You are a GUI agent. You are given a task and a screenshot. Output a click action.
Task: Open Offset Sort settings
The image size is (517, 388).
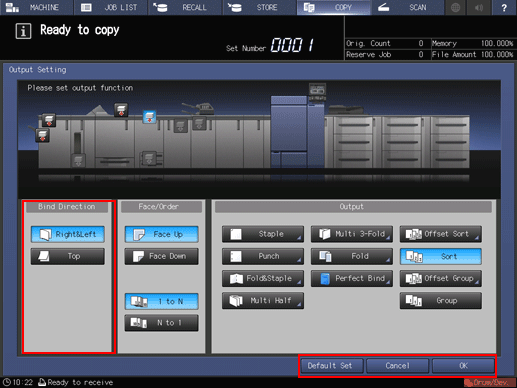[x=441, y=234]
